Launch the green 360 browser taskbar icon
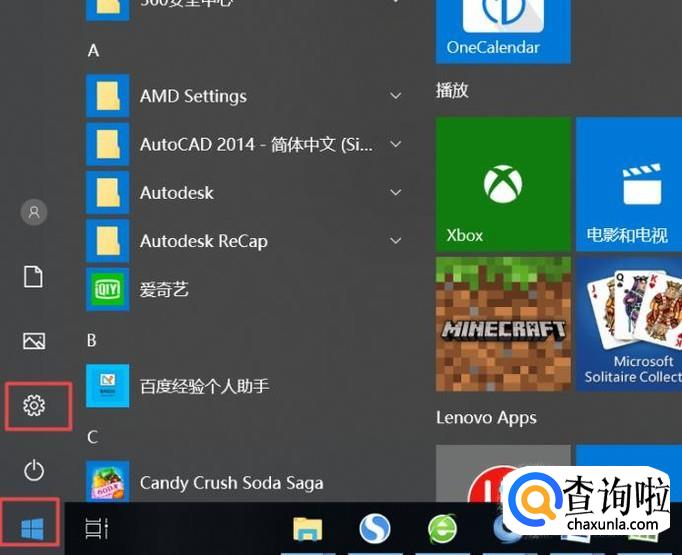The height and width of the screenshot is (555, 682). (x=442, y=529)
